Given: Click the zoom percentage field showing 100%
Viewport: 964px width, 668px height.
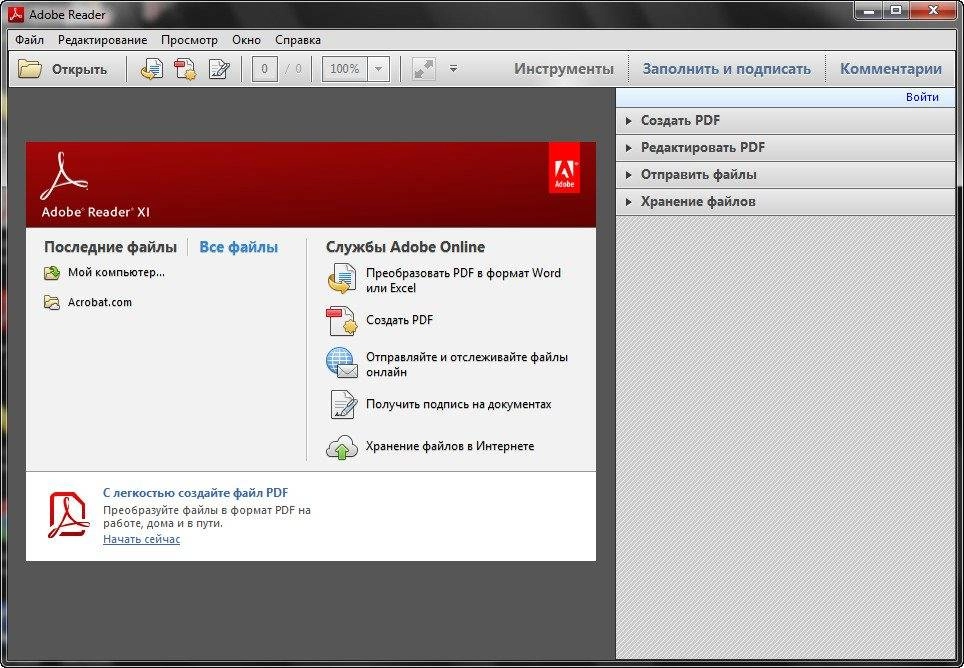Looking at the screenshot, I should coord(345,69).
